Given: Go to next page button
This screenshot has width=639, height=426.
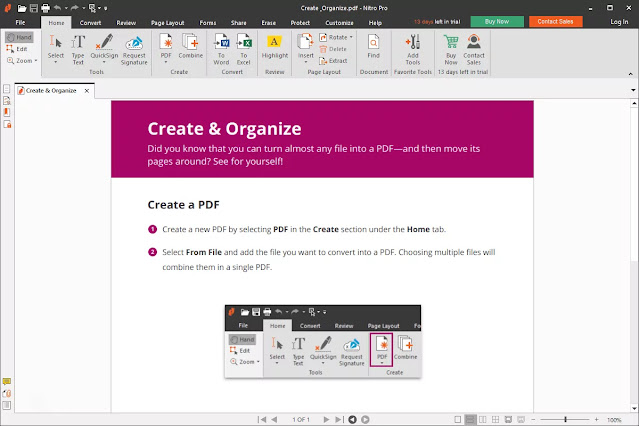Looking at the screenshot, I should (326, 419).
